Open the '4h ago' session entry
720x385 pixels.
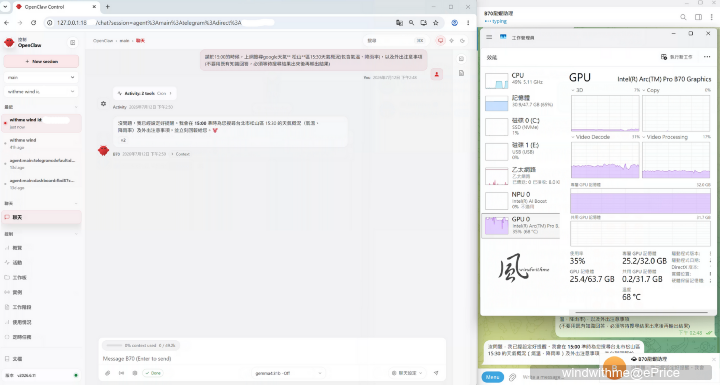click(42, 143)
